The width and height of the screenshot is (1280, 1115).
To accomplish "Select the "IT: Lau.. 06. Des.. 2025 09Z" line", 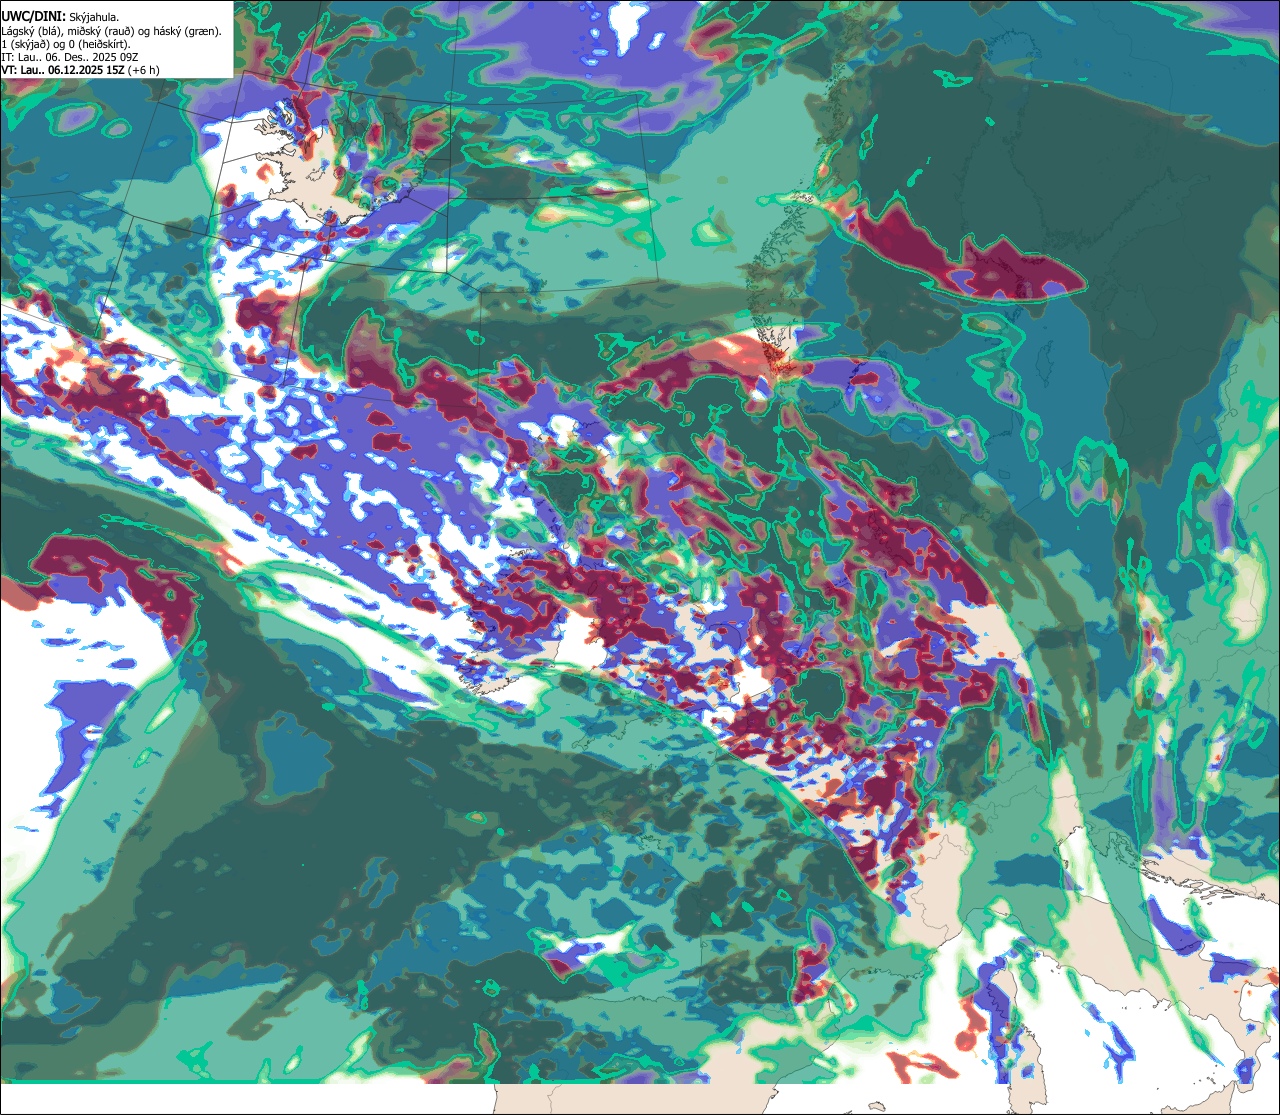I will [x=70, y=57].
